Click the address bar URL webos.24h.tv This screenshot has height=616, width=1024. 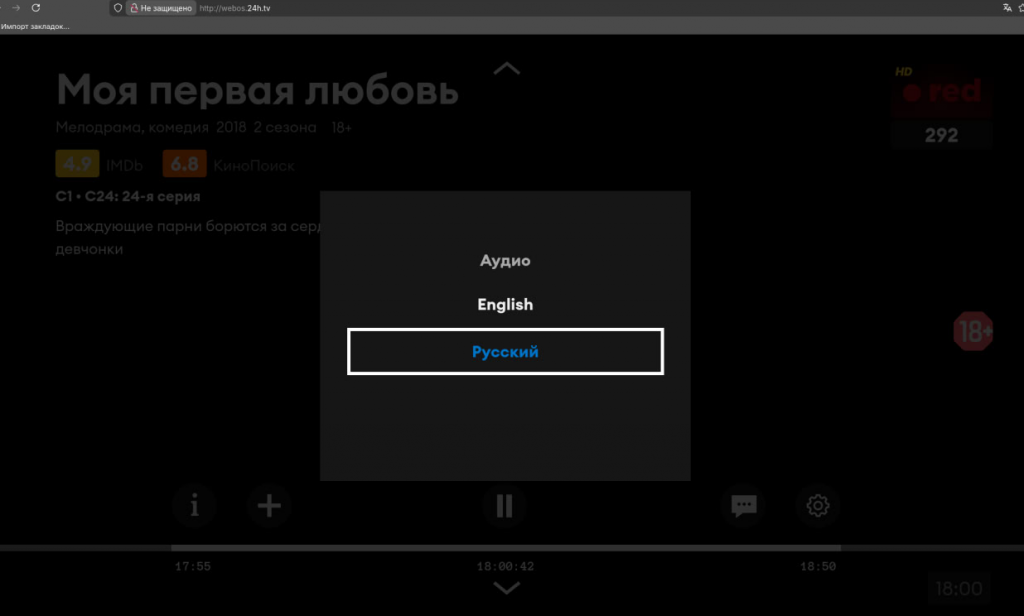pyautogui.click(x=235, y=8)
